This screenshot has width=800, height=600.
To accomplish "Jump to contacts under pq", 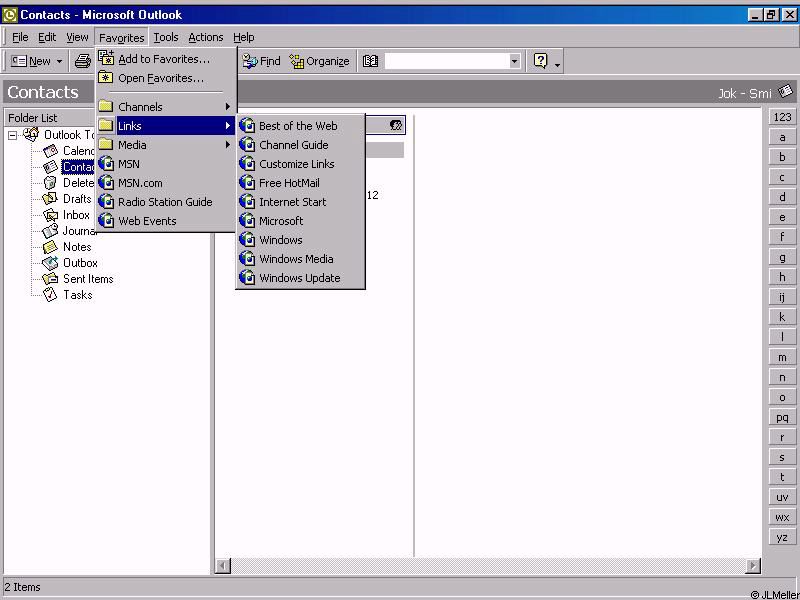I will (x=782, y=417).
